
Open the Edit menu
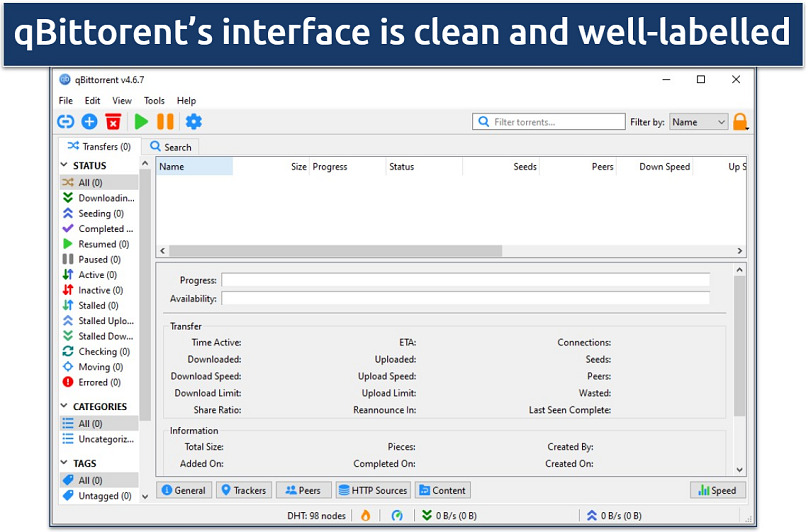[93, 101]
